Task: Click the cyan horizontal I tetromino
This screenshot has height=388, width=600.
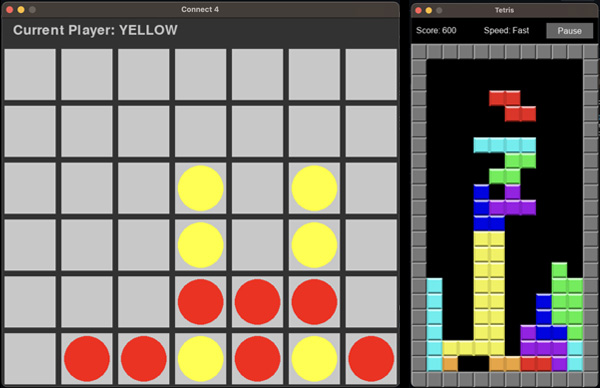Action: tap(505, 145)
